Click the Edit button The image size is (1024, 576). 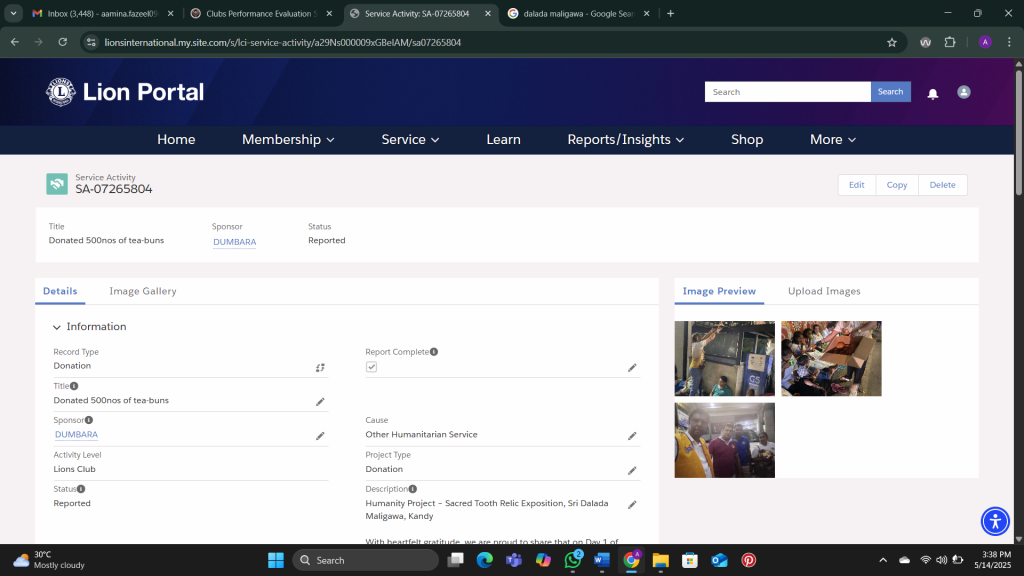[857, 185]
